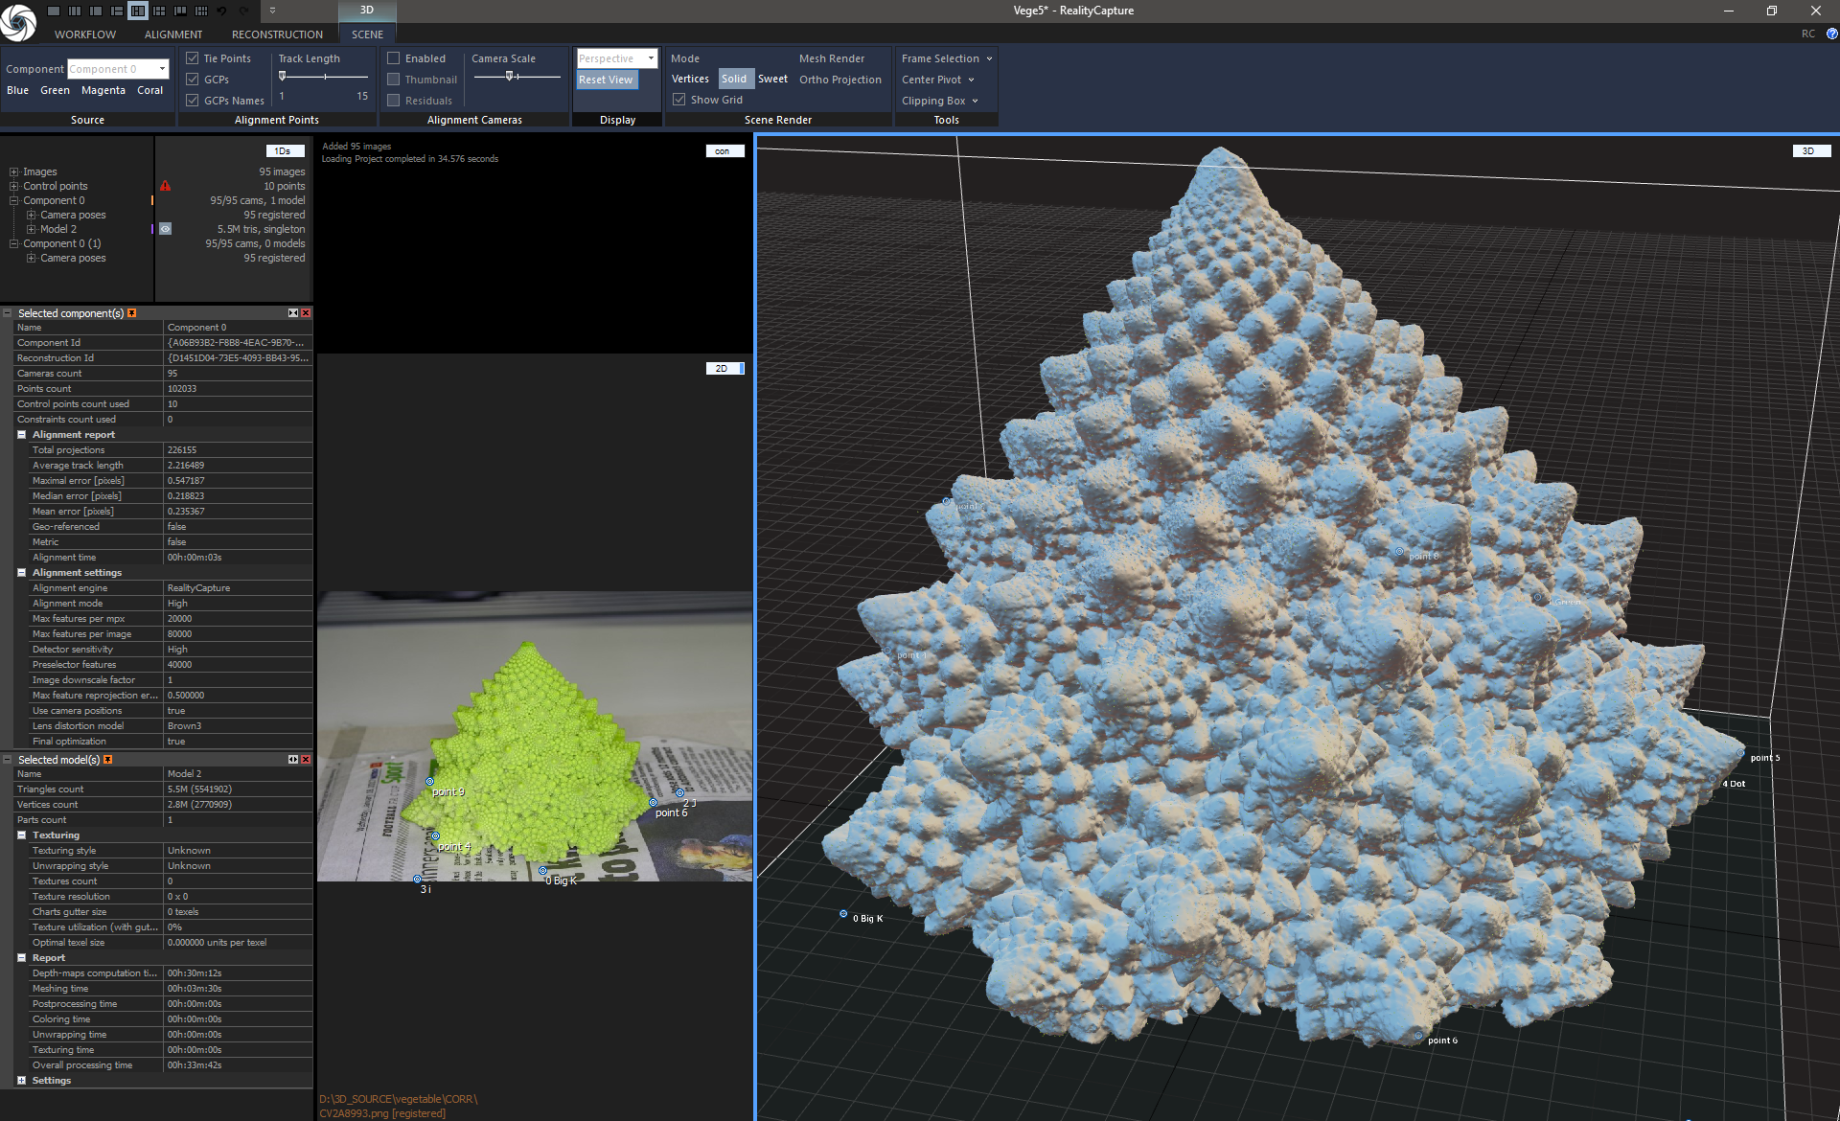Select the eight-cell grid layout icon
Viewport: 1840px width, 1121px height.
point(201,11)
